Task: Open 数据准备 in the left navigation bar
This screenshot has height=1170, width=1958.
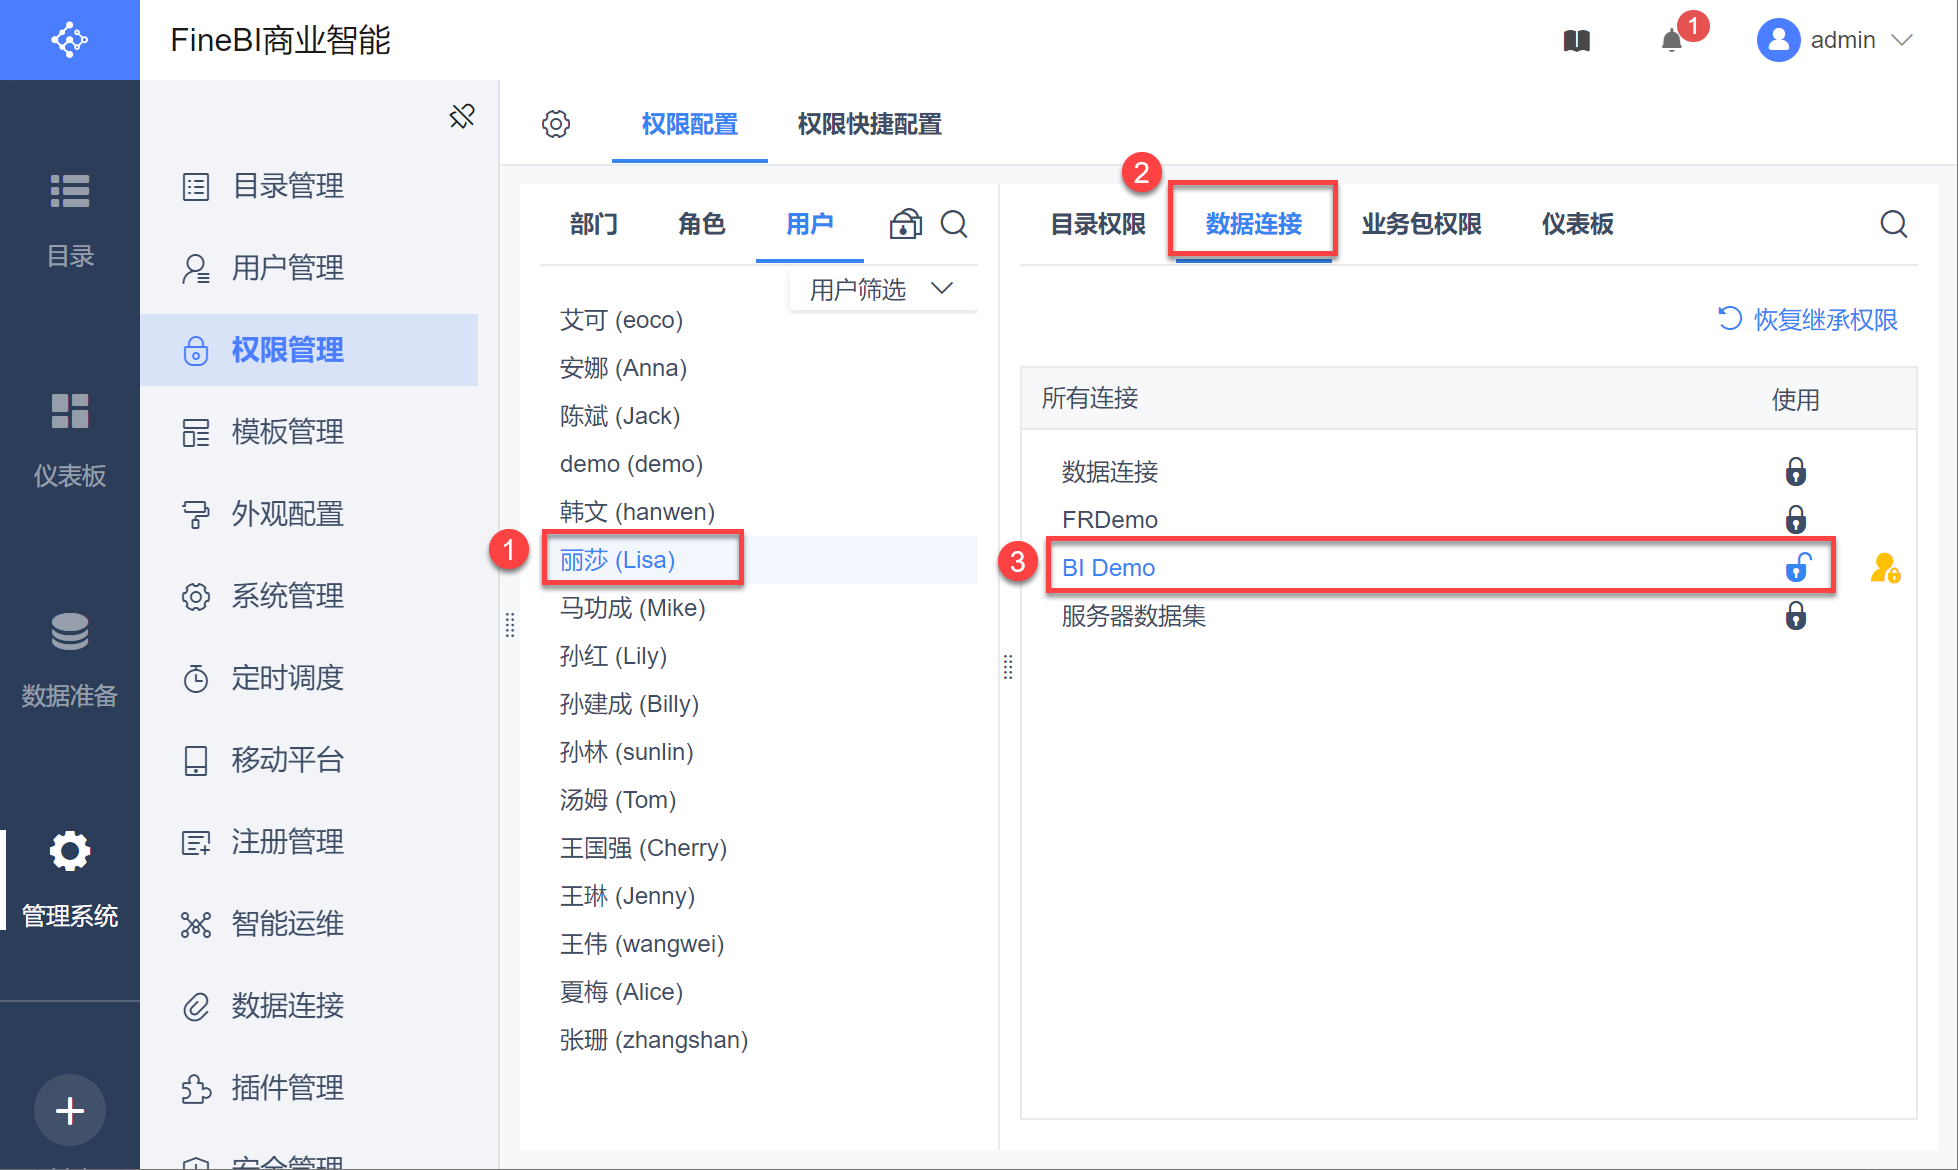Action: point(69,658)
